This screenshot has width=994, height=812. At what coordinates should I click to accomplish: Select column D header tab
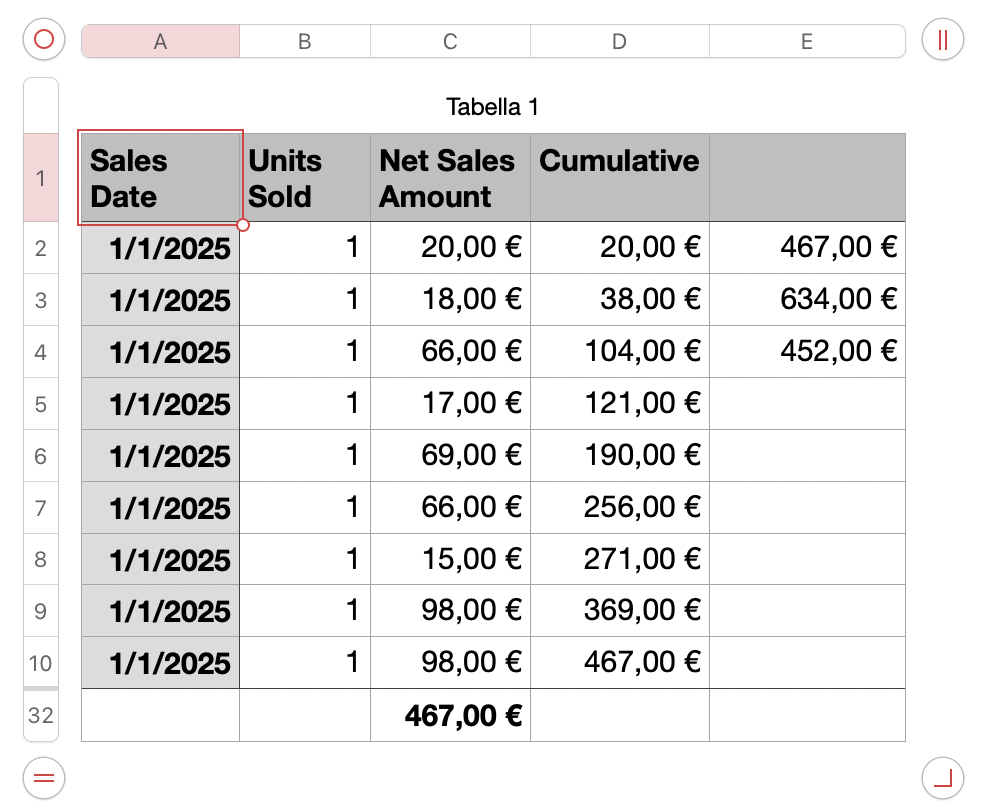pos(619,41)
